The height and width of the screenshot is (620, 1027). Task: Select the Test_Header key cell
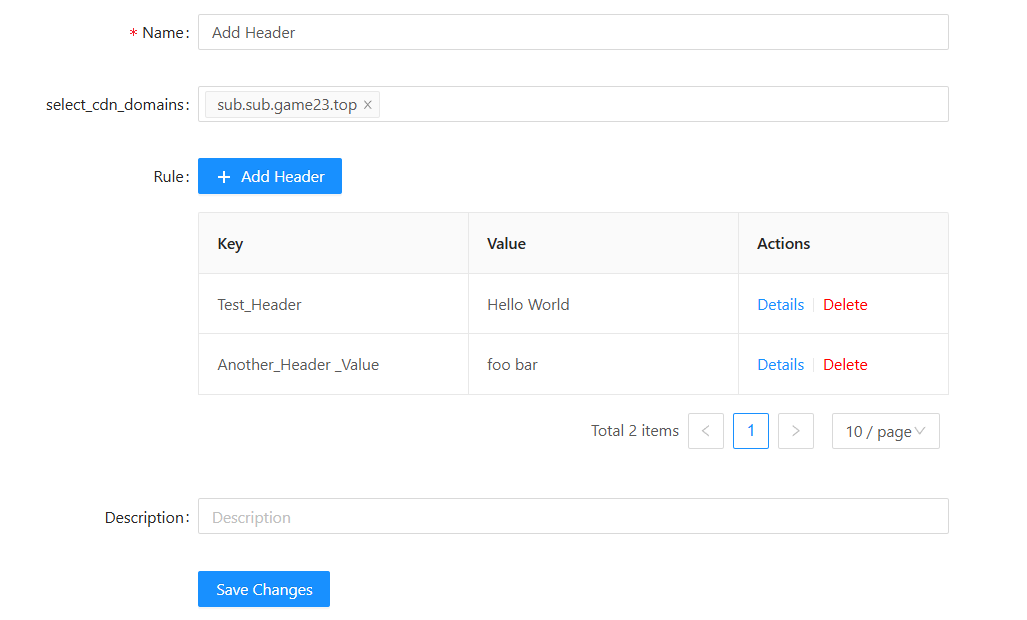(259, 305)
